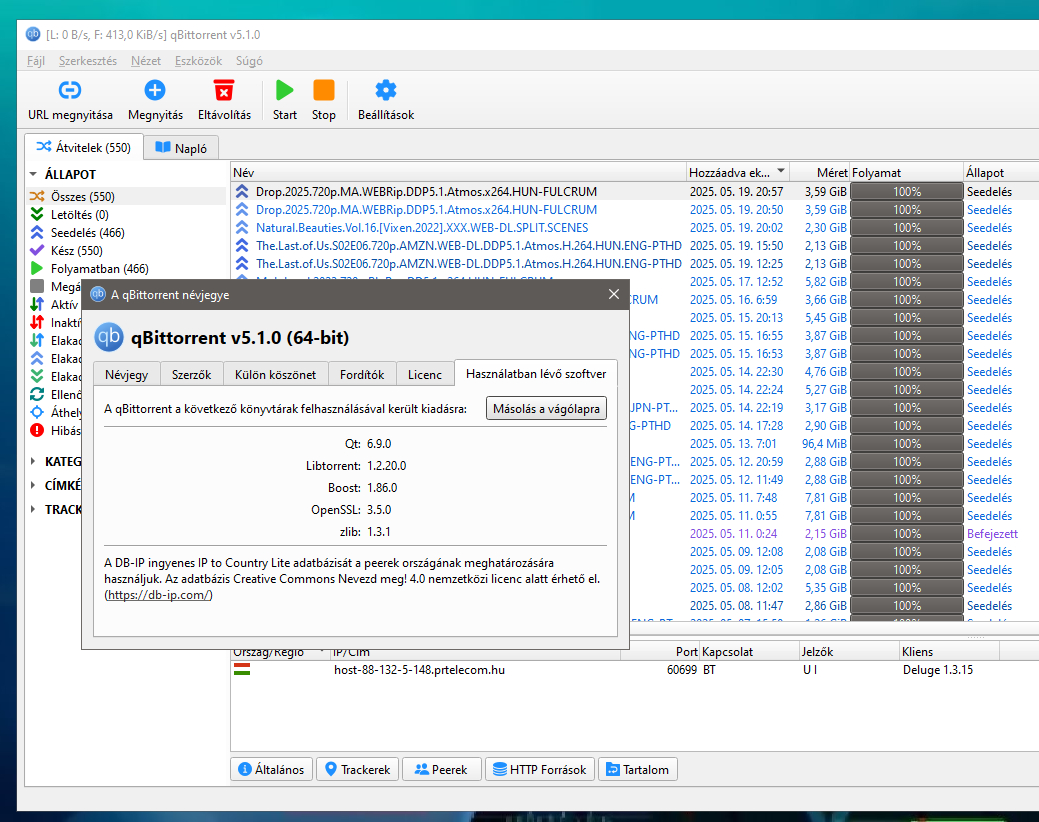Select the Kész (550) filter
Screen dimensions: 1039x822
76,250
